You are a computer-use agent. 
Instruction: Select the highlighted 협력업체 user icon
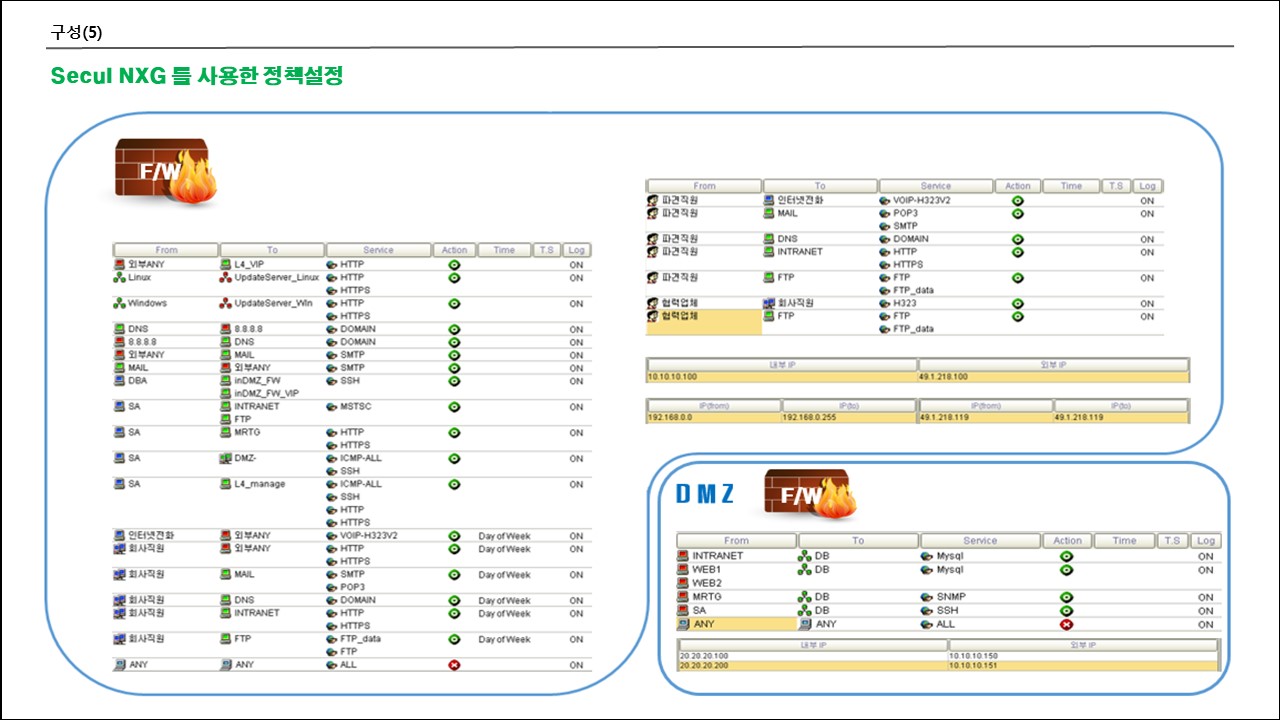click(x=653, y=317)
